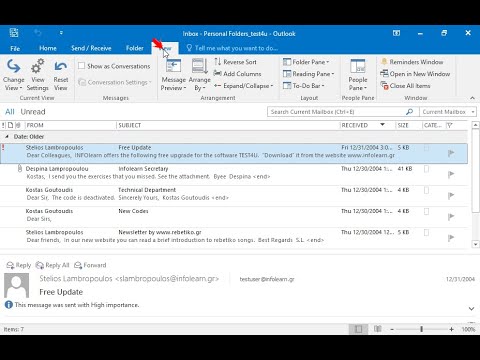This screenshot has width=480, height=360.
Task: Click Add Columns
Action: (x=237, y=74)
